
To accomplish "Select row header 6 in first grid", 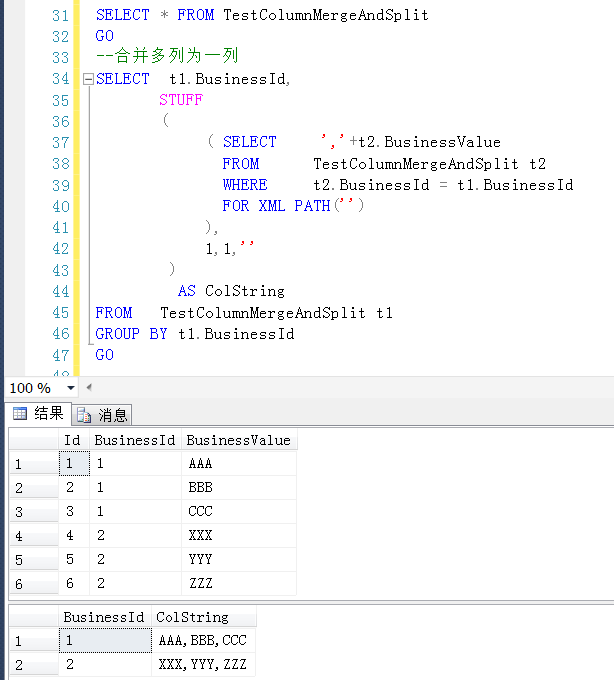I will tap(34, 584).
